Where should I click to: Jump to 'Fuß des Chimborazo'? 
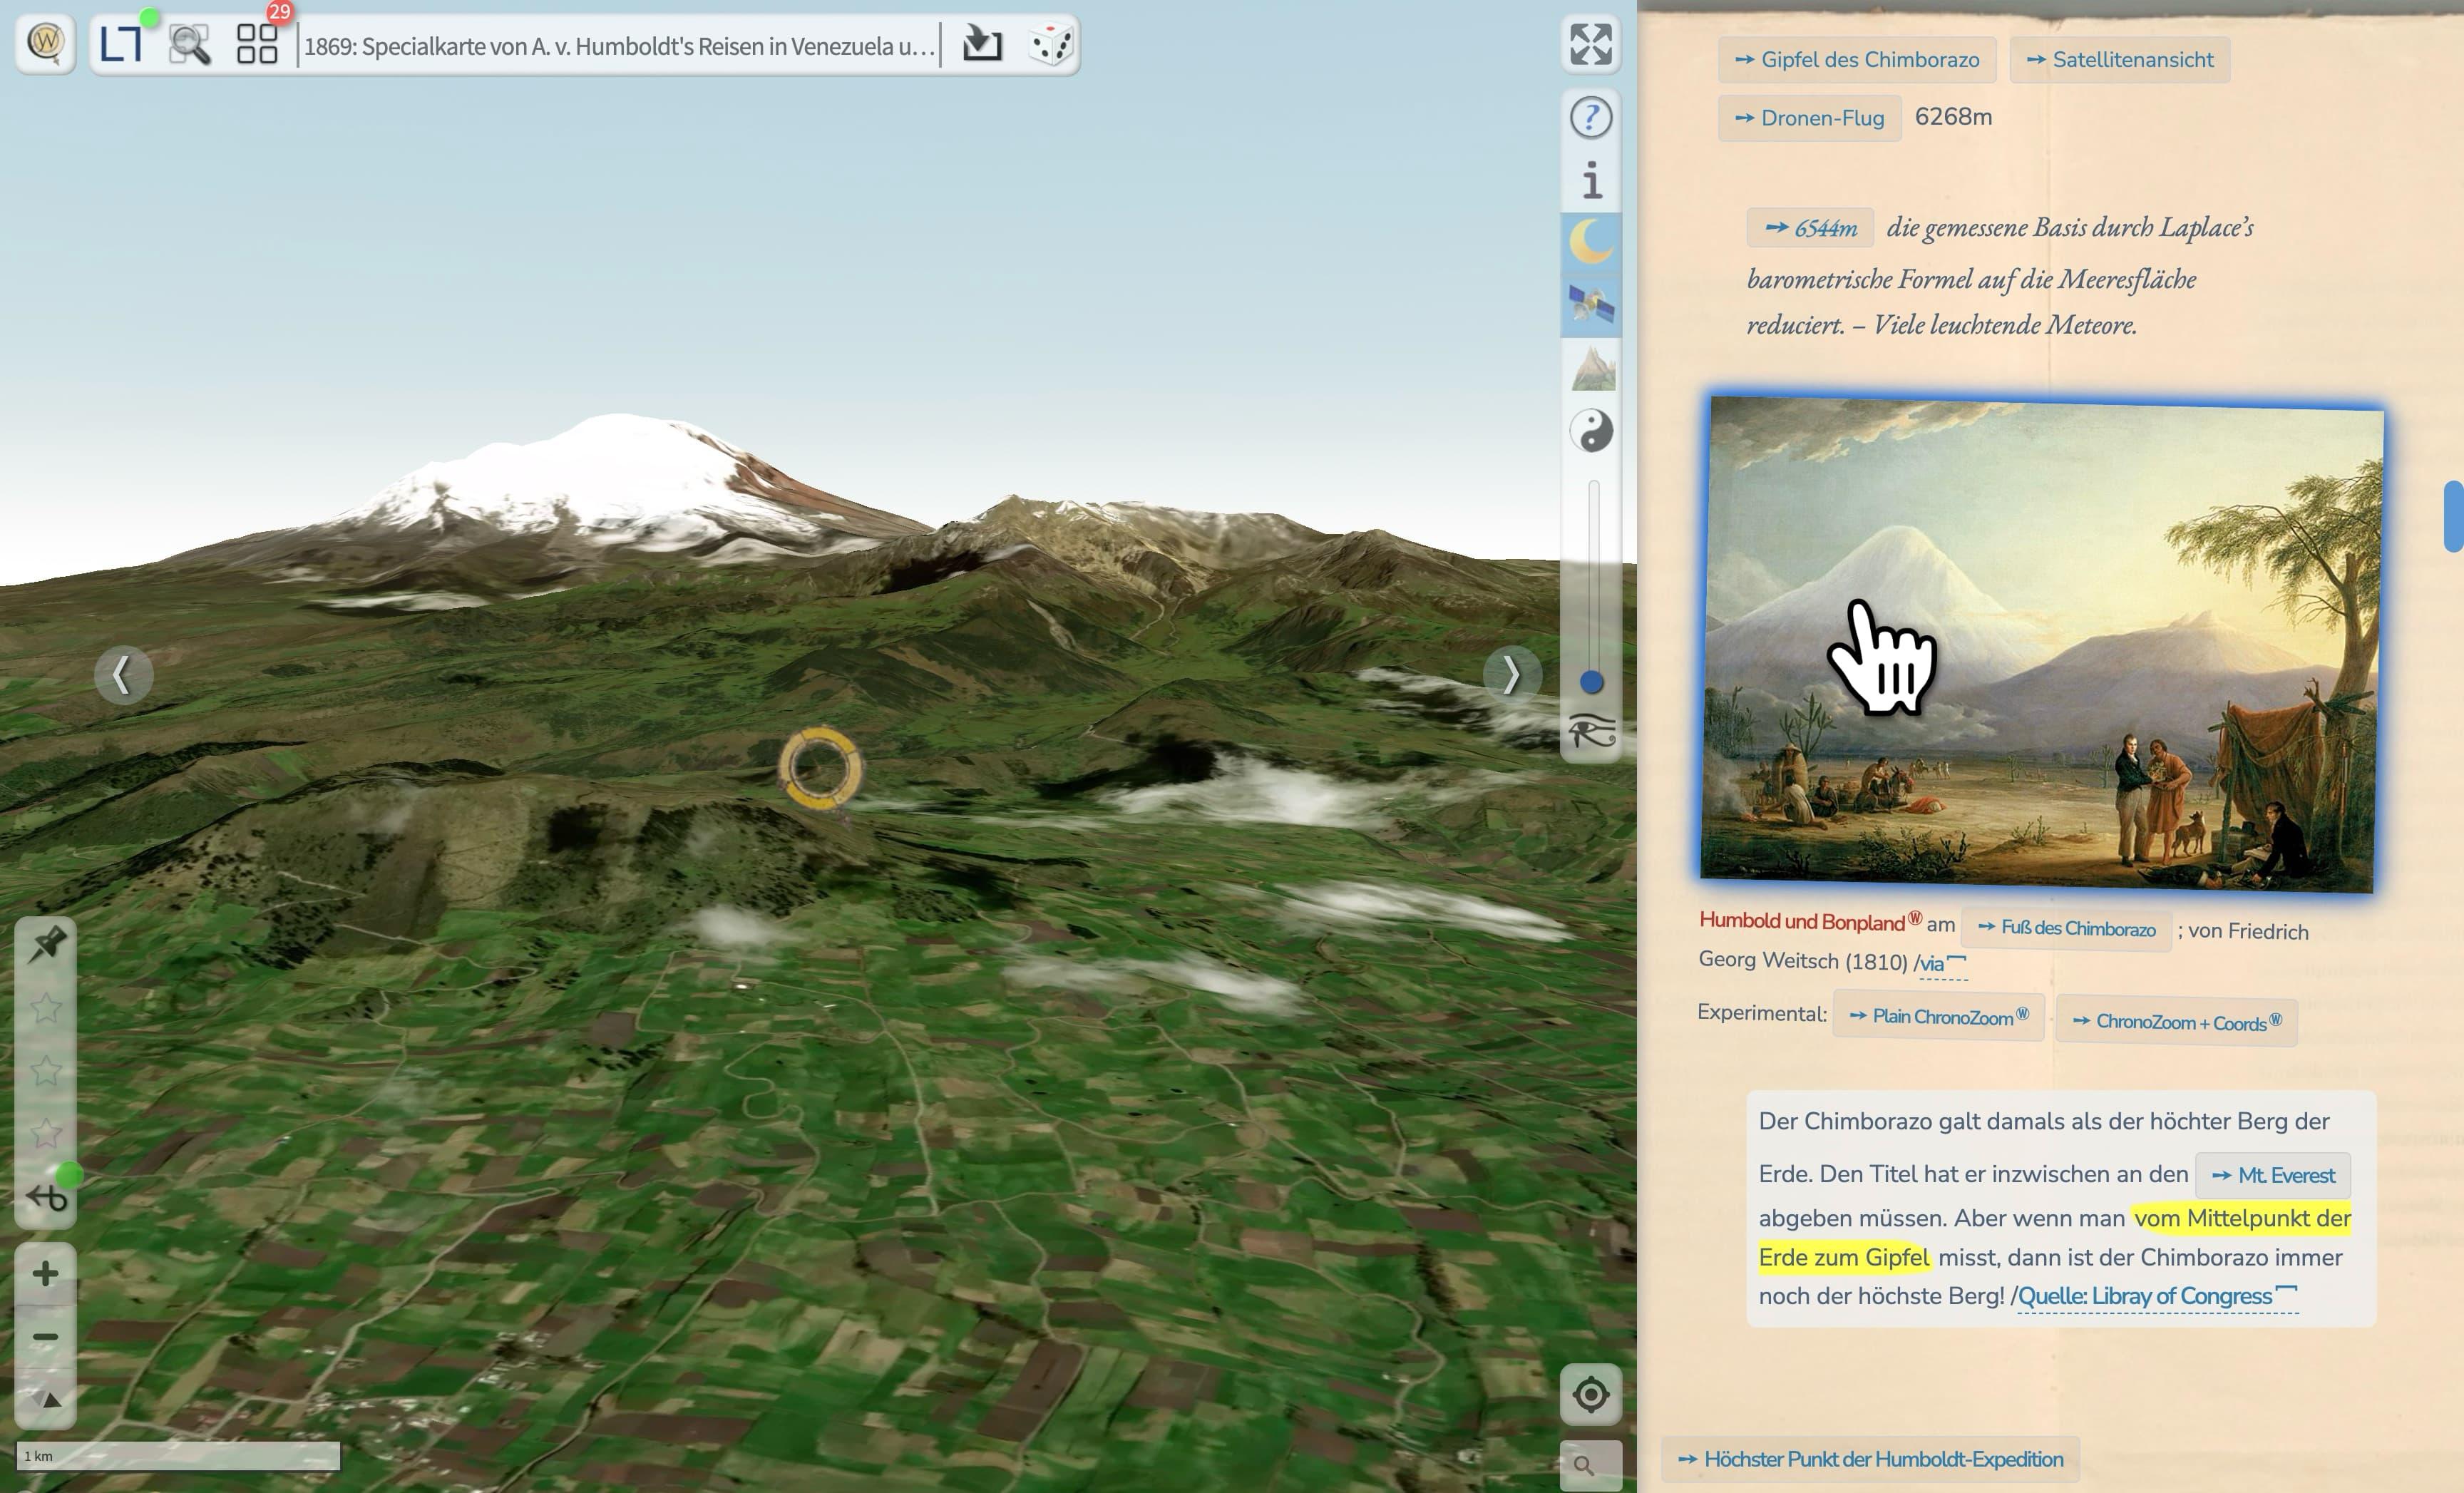(2066, 928)
